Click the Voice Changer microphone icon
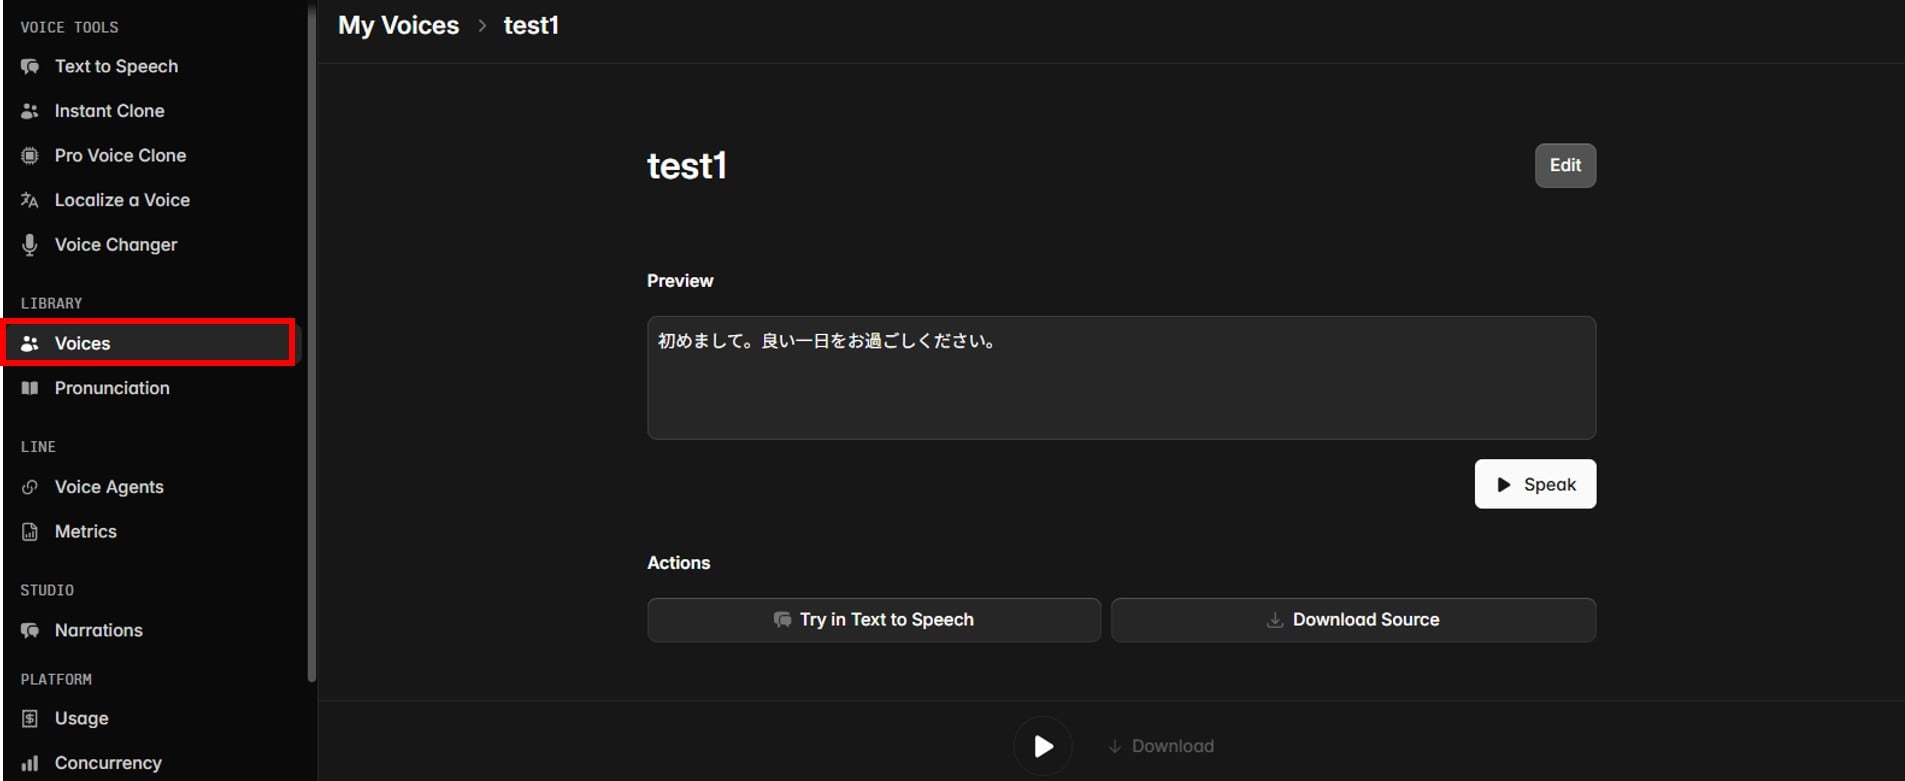Image resolution: width=1905 pixels, height=781 pixels. click(30, 245)
